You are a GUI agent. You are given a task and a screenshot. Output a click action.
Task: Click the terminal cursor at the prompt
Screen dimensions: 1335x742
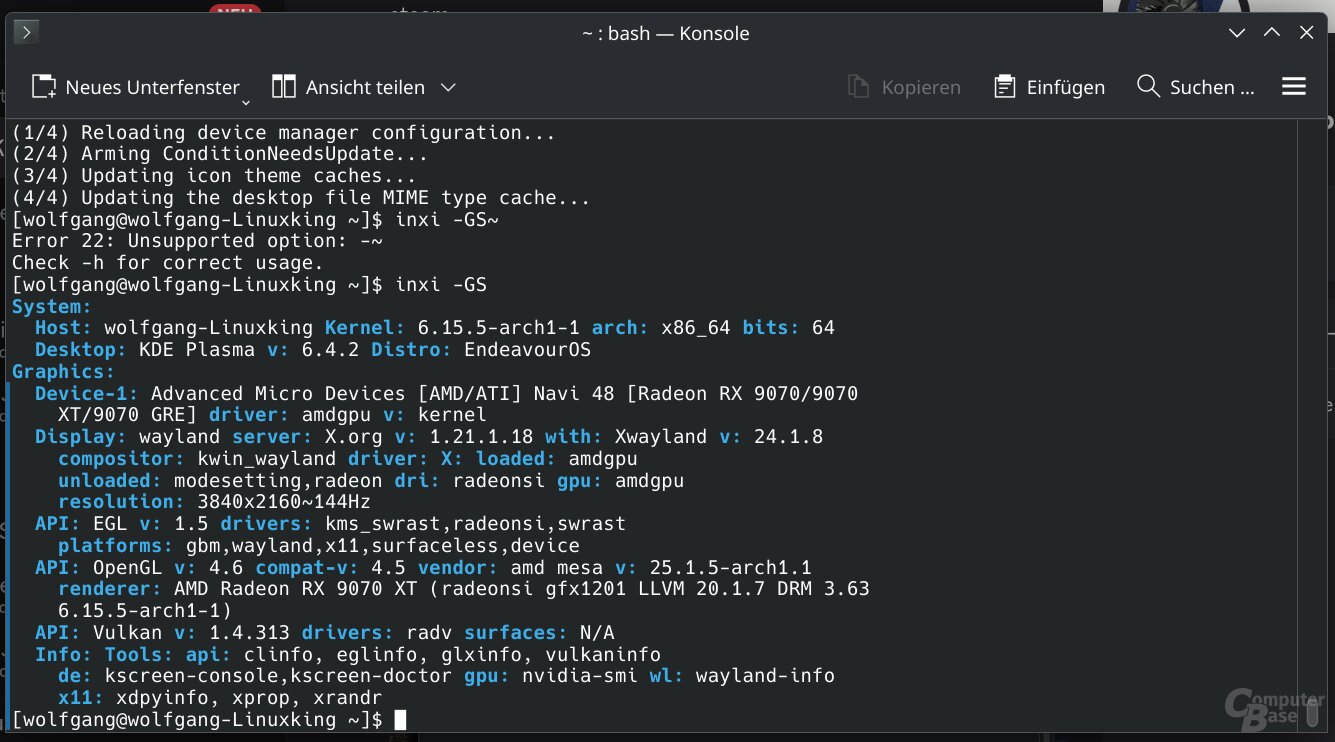coord(400,720)
